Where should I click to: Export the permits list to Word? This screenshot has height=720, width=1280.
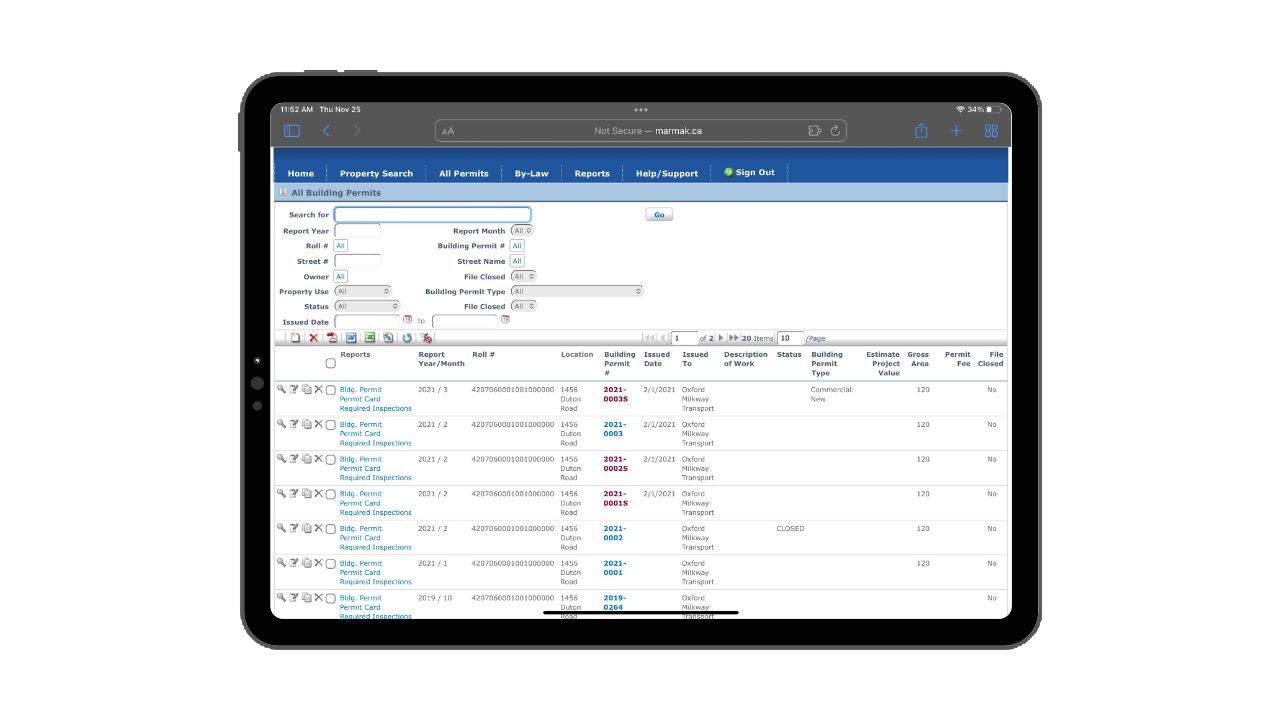tap(351, 338)
